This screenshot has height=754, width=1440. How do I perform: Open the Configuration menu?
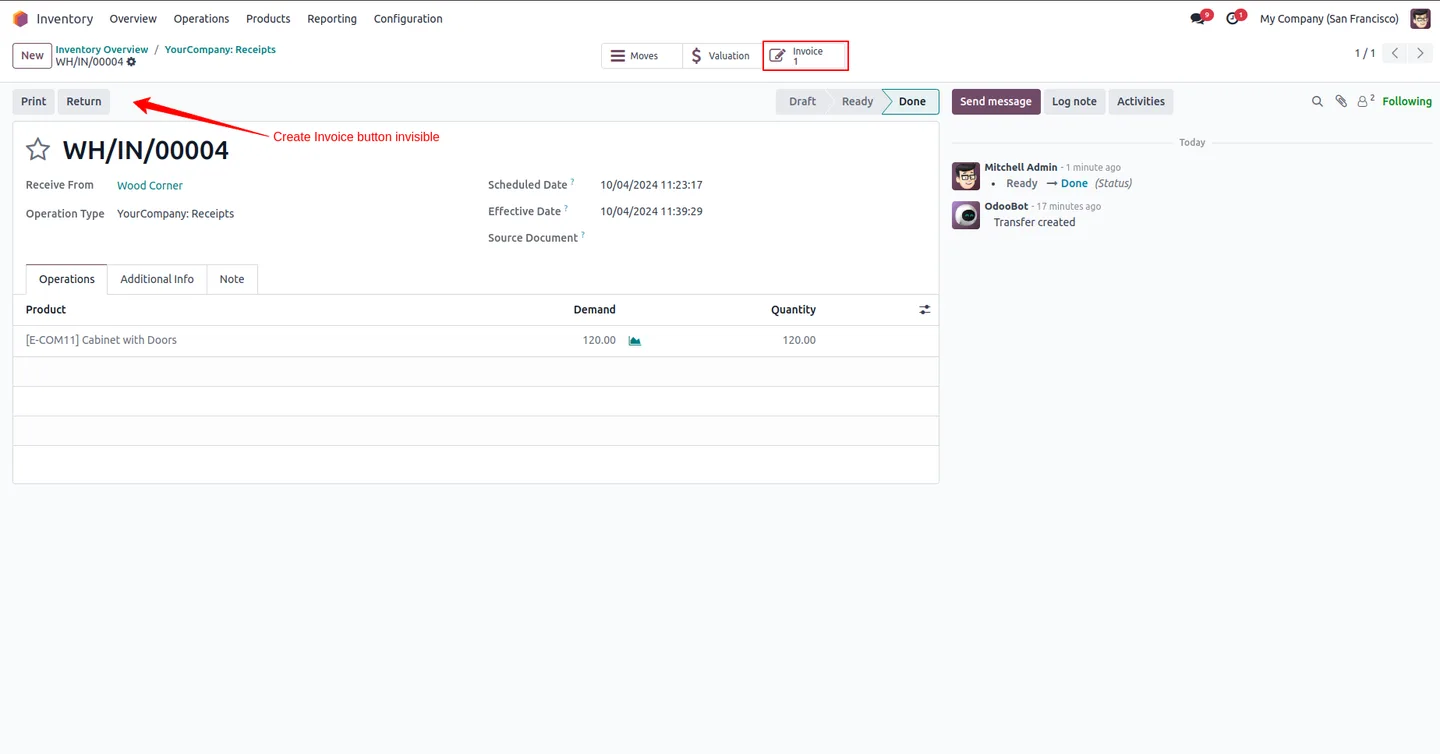pos(408,19)
